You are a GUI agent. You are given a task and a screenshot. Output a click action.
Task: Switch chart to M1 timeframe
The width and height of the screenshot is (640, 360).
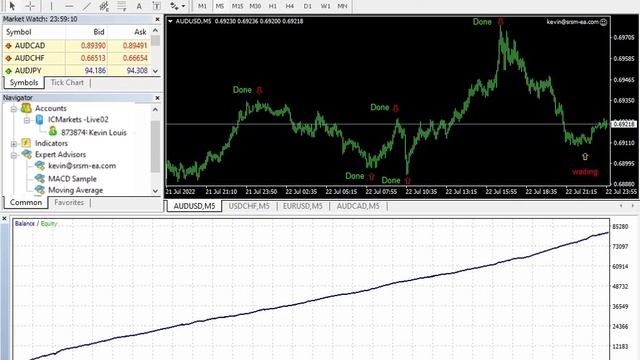click(x=202, y=6)
